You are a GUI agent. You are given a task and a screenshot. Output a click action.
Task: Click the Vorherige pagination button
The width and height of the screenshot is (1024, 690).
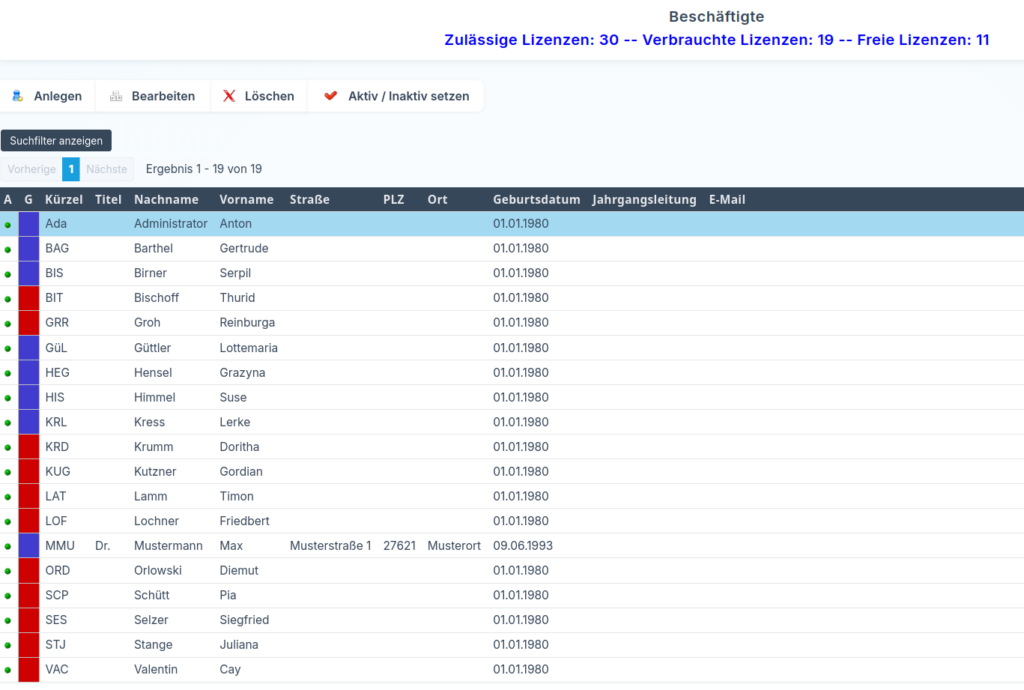tap(31, 169)
